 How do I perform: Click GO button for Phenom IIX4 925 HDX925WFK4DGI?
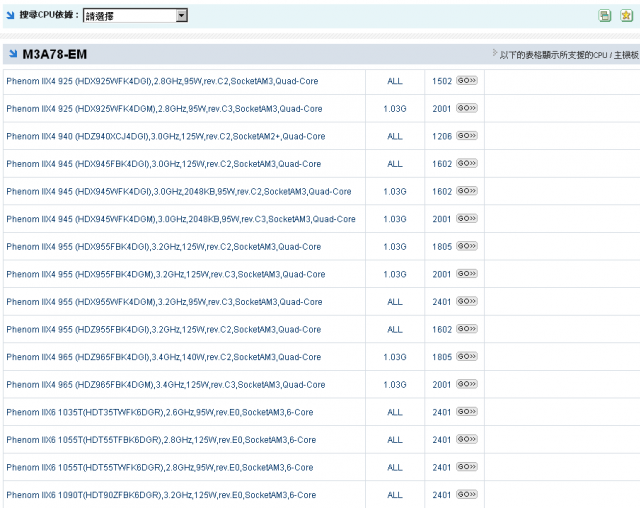[x=467, y=81]
